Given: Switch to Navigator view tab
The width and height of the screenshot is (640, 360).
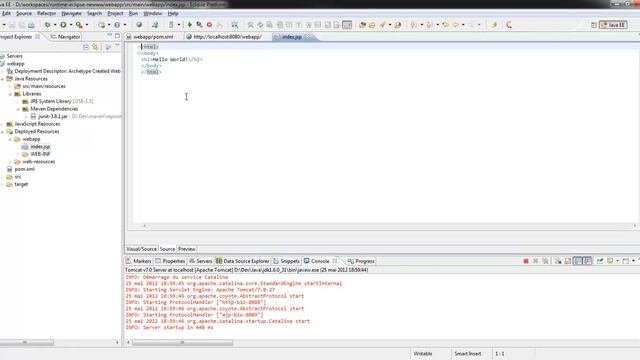Looking at the screenshot, I should (x=65, y=37).
